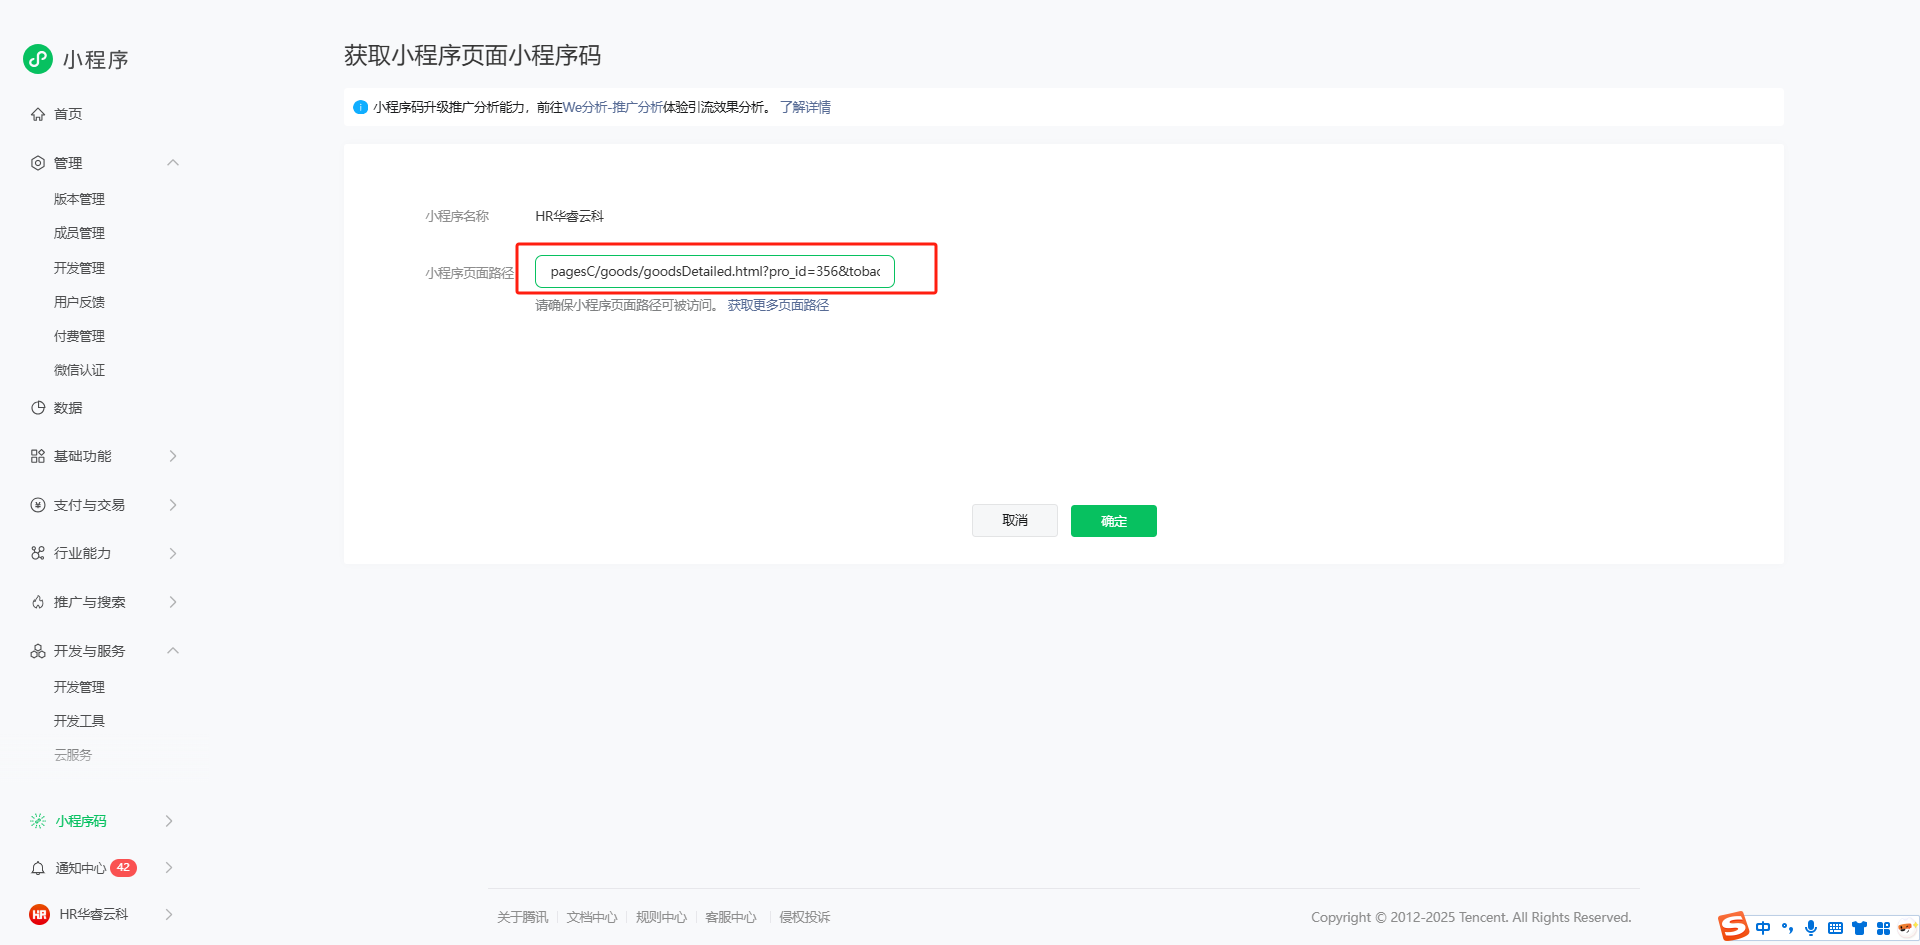Screen dimensions: 1920x945
Task: Click the Sogou input method S icon
Action: (x=1733, y=927)
